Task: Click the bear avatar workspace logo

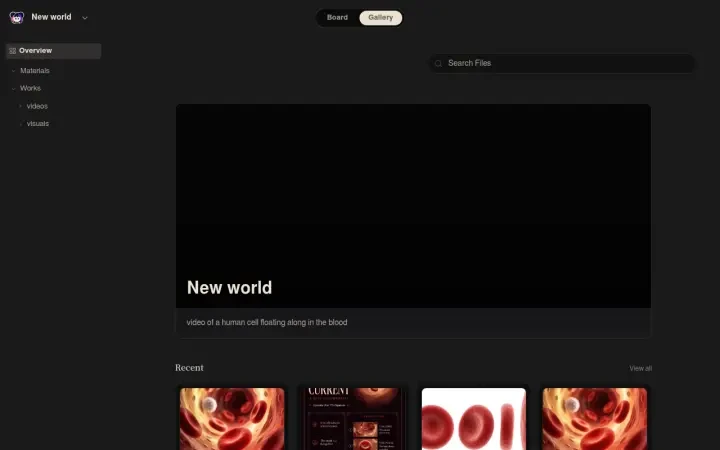Action: click(x=17, y=17)
